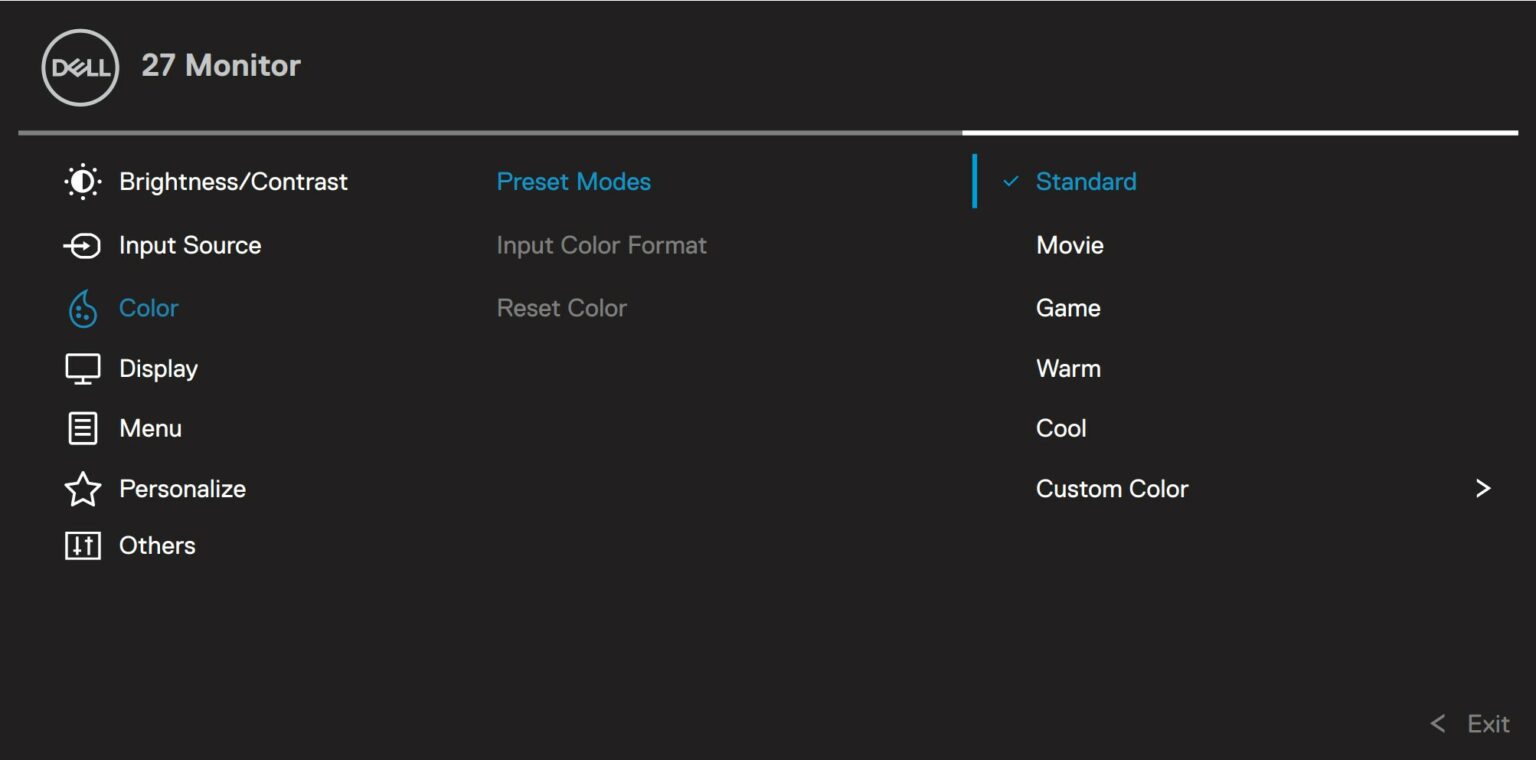
Task: Select the Standard preset mode
Action: [1085, 181]
